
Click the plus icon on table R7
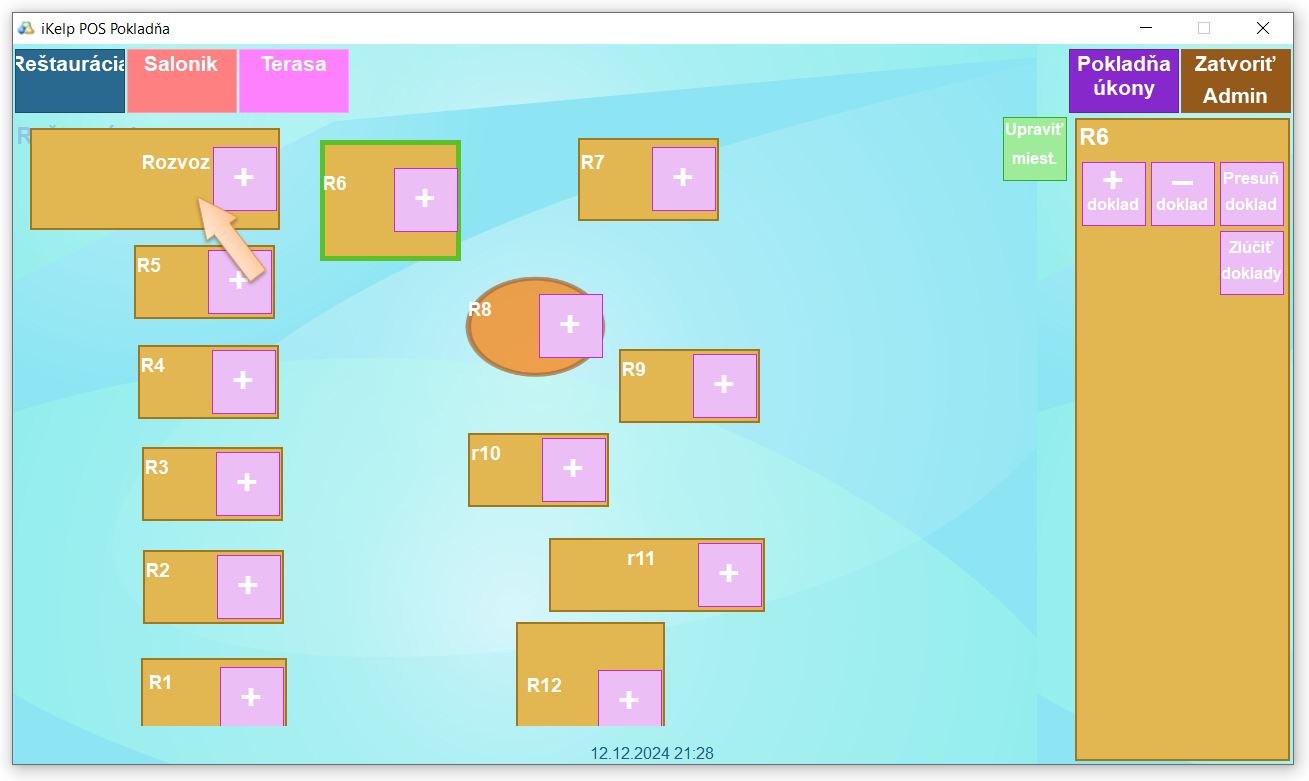click(x=684, y=179)
